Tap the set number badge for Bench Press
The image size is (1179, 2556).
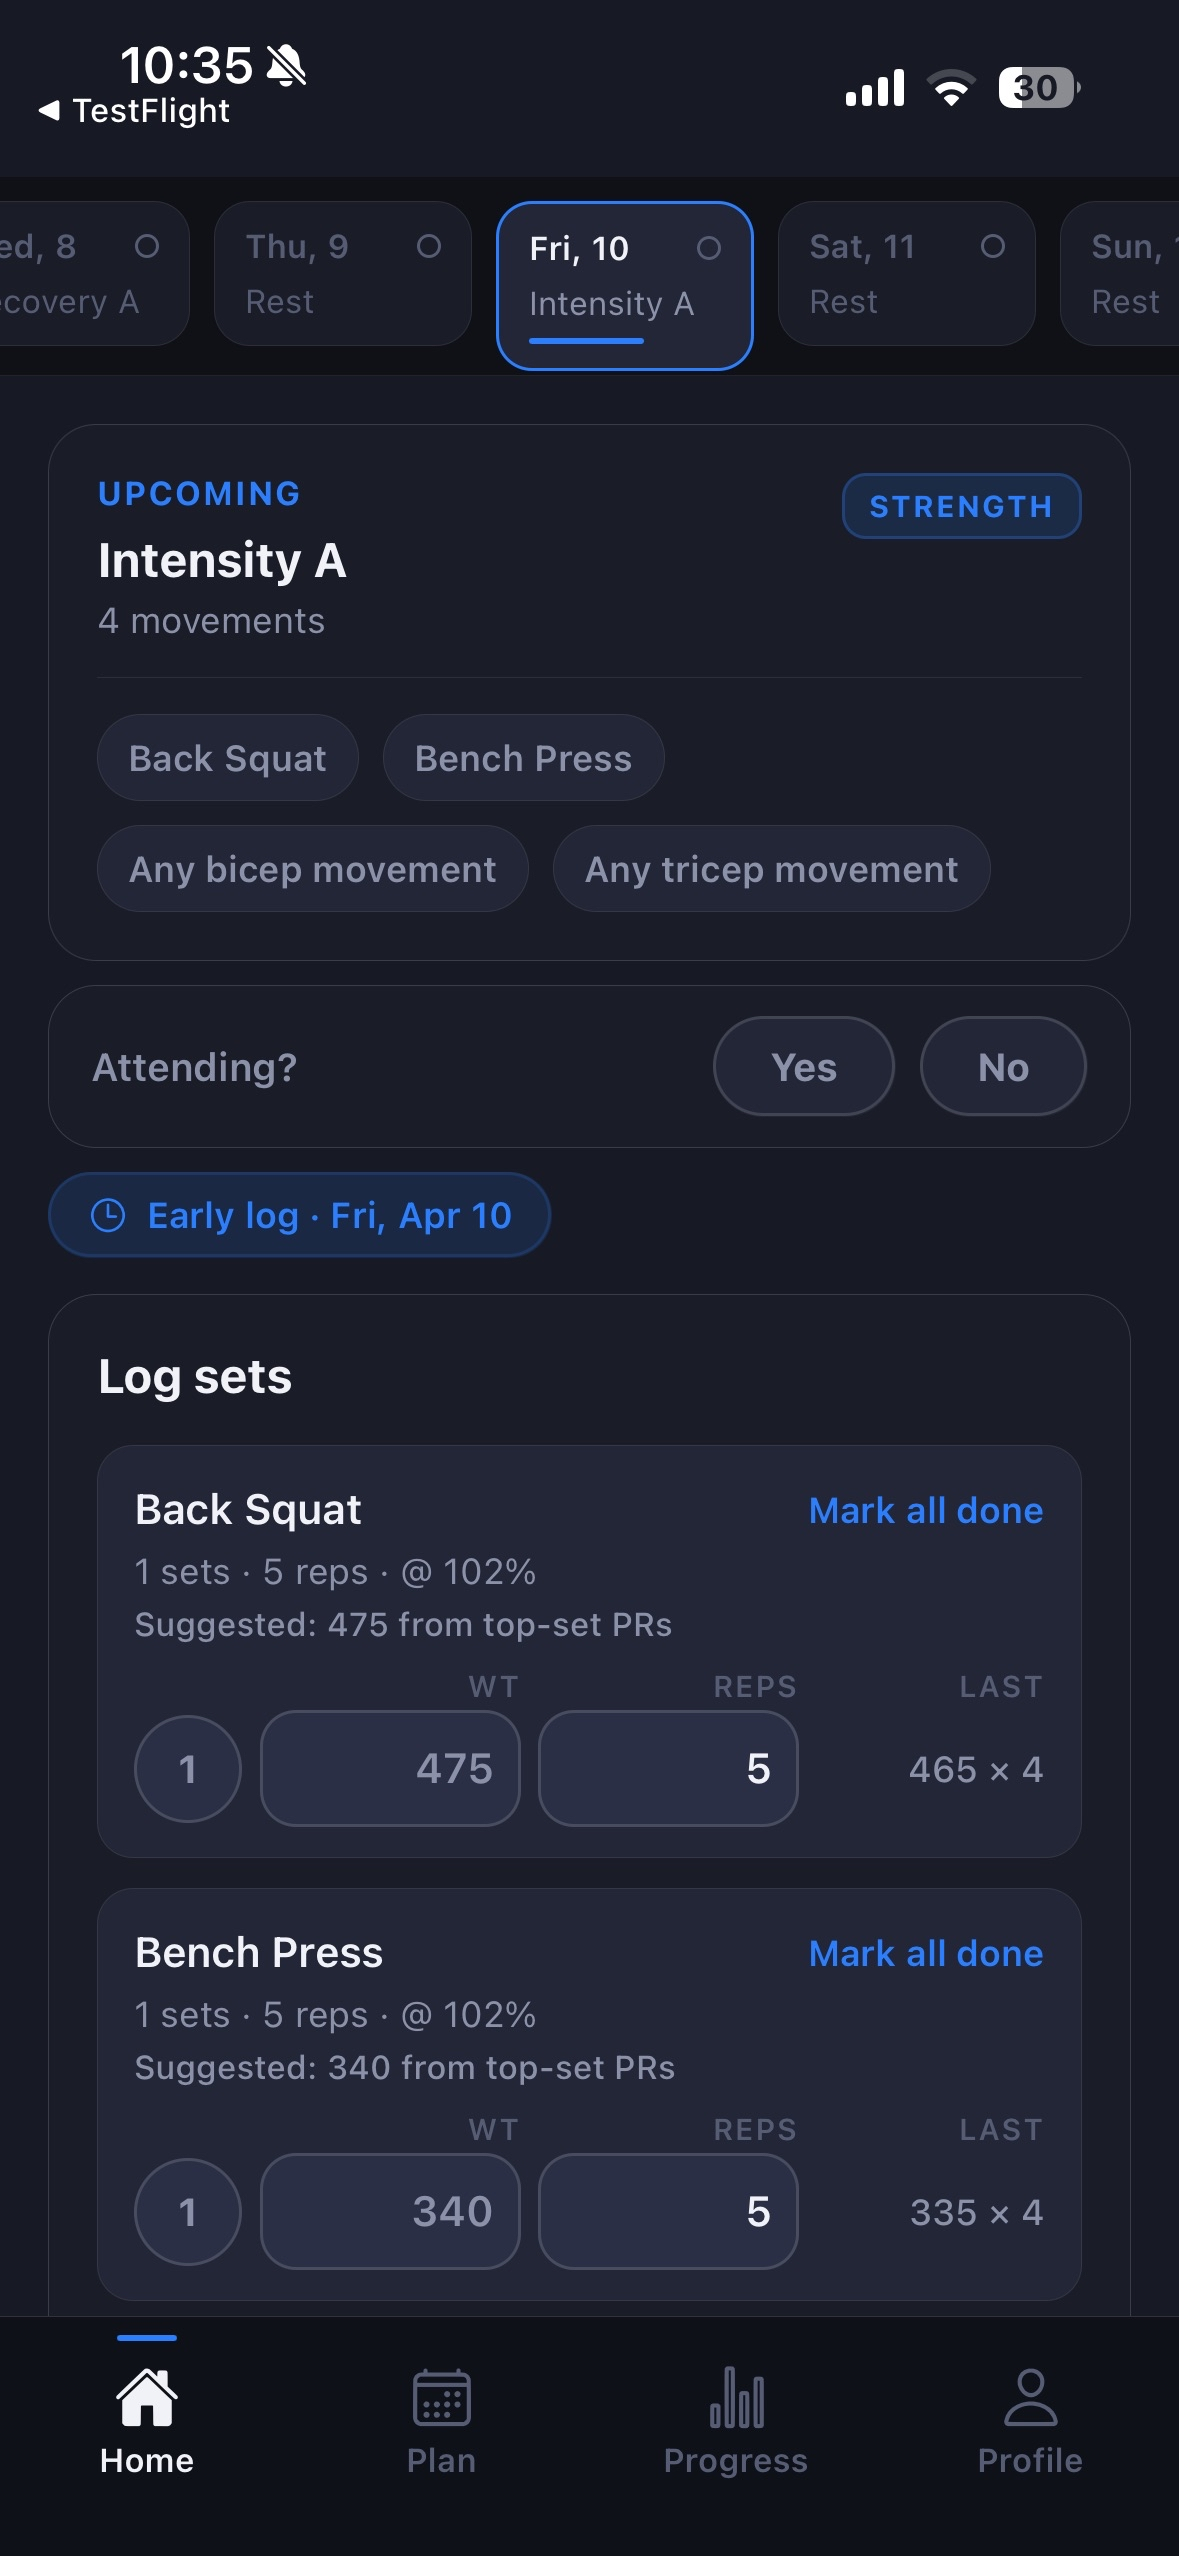[x=187, y=2212]
